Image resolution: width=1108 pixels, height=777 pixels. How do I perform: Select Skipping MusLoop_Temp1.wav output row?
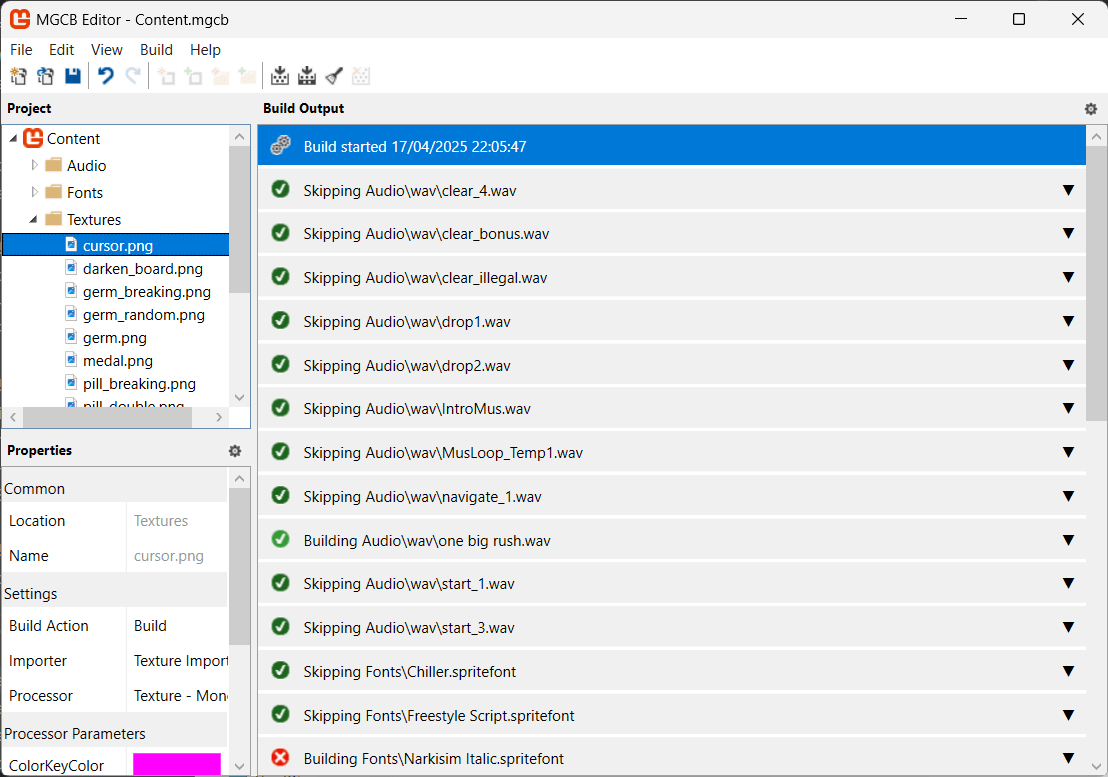point(671,452)
